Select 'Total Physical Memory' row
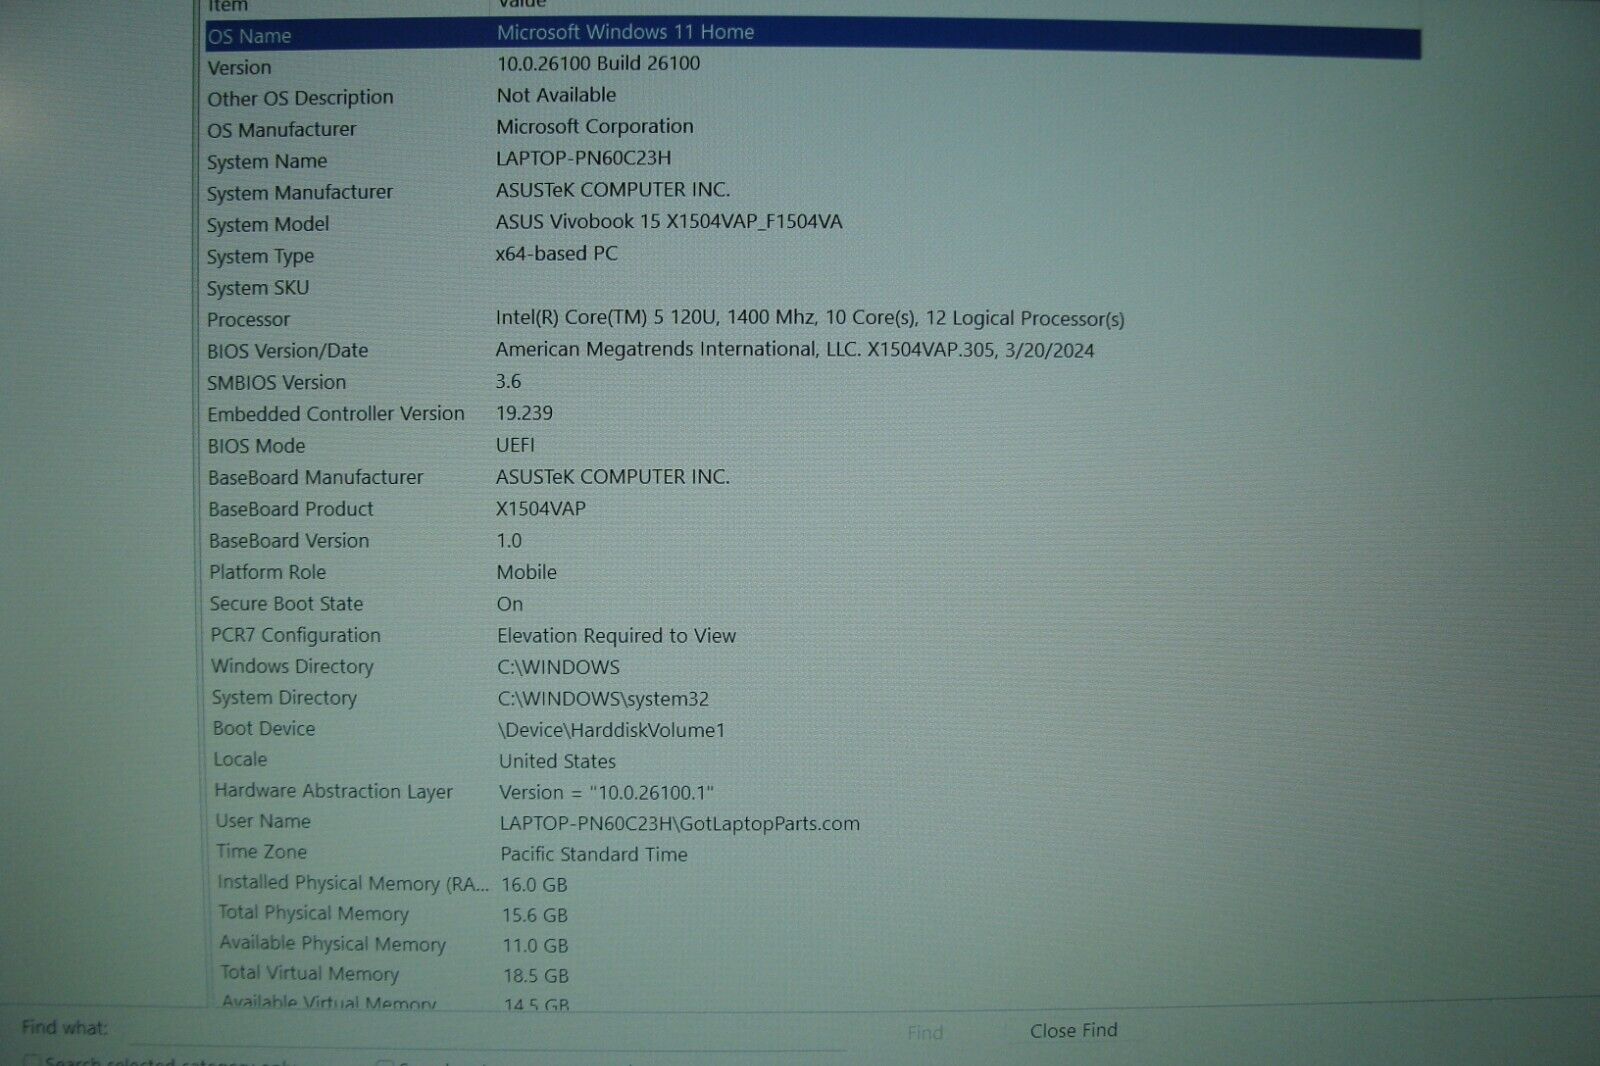The image size is (1600, 1066). pyautogui.click(x=314, y=913)
